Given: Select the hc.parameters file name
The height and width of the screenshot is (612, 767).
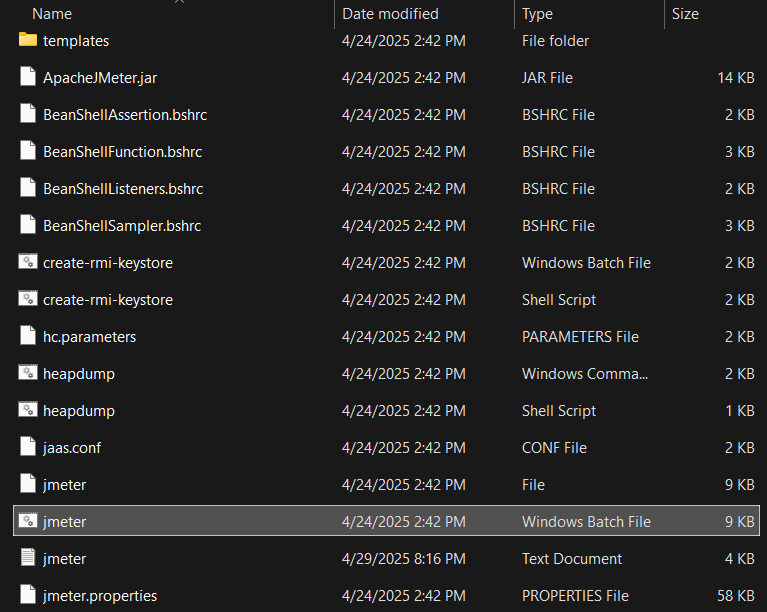Looking at the screenshot, I should [90, 337].
